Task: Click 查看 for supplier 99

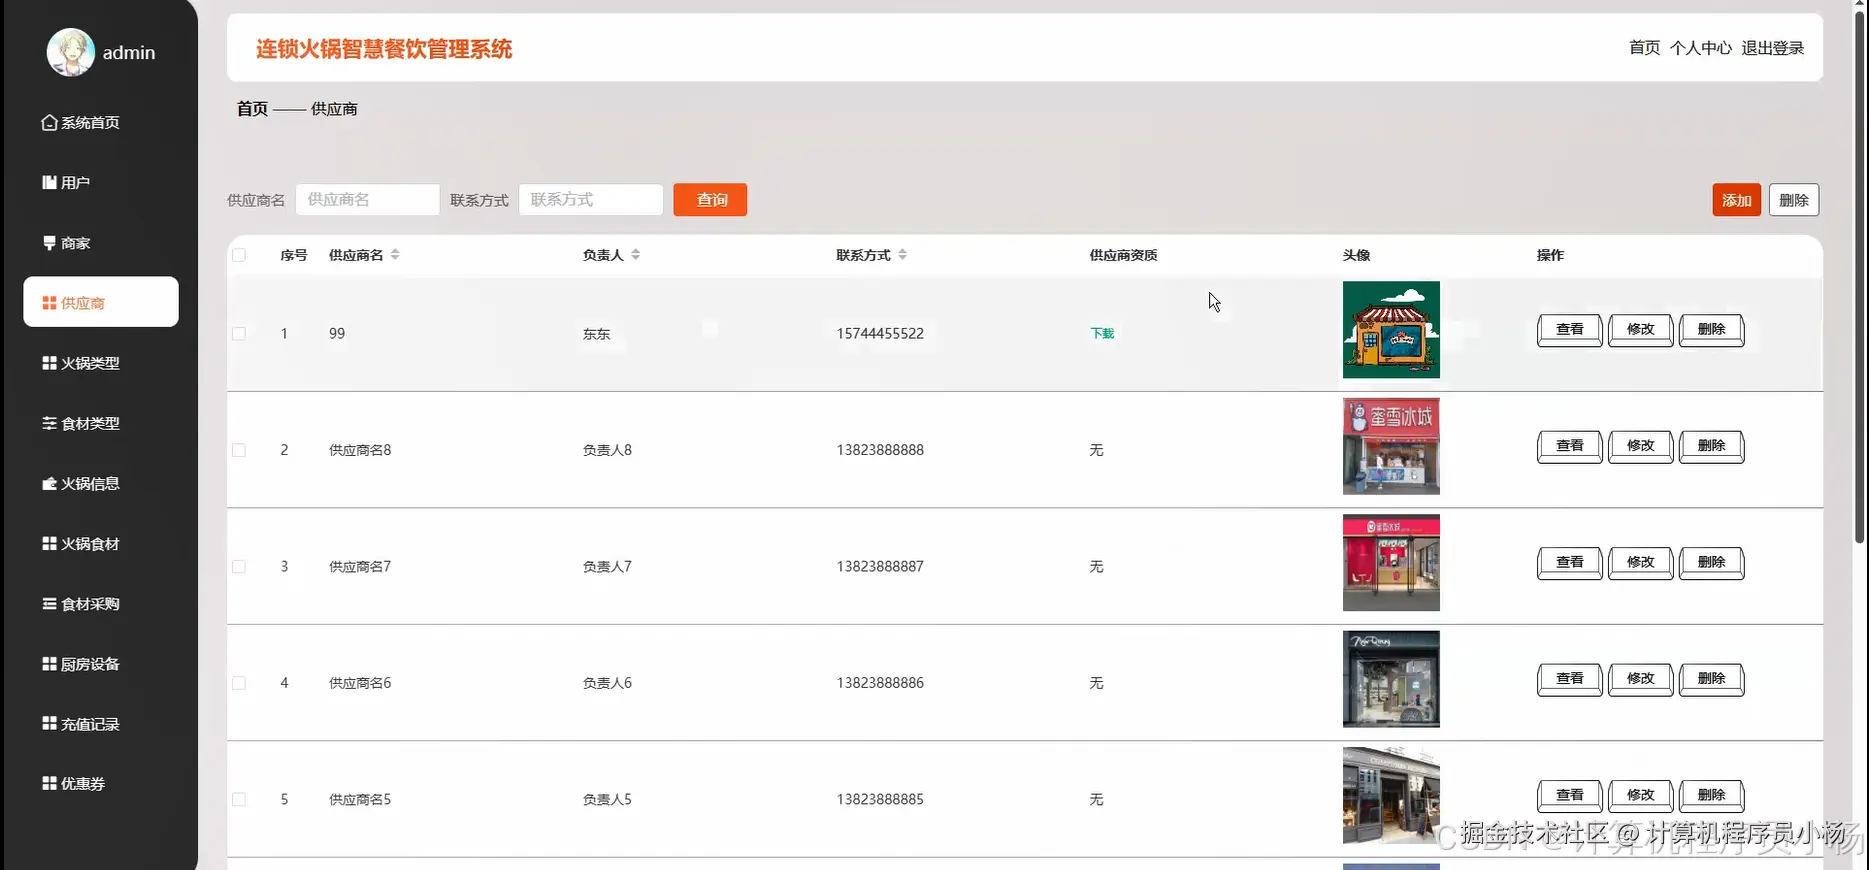Action: [1569, 329]
